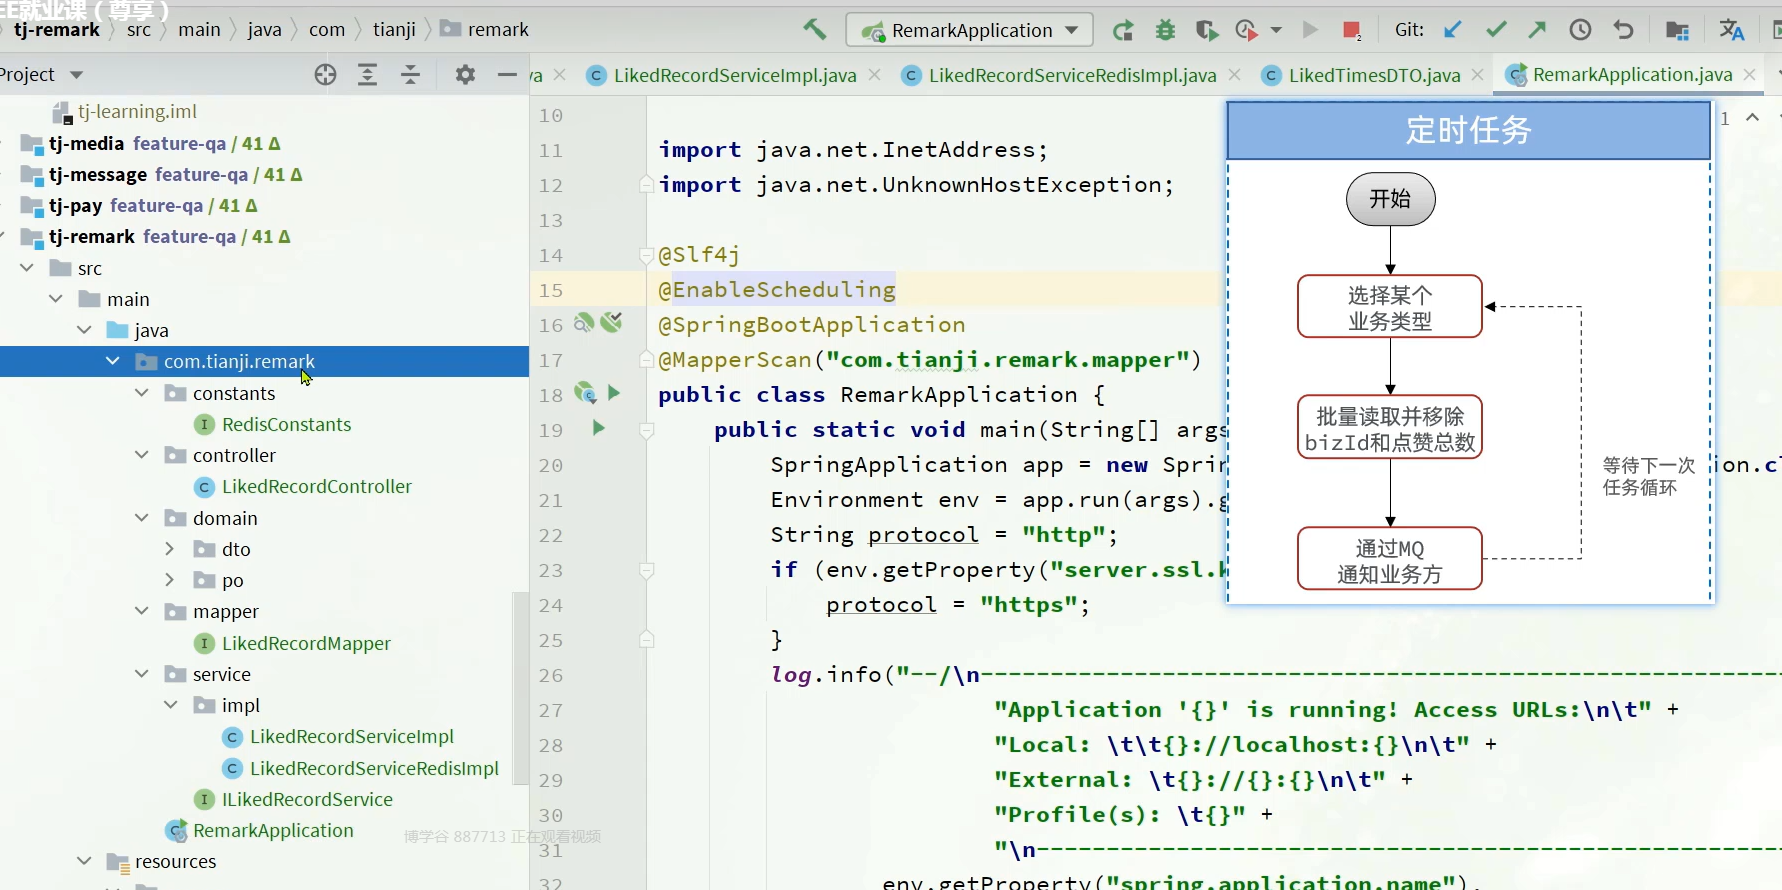Select RedisConstants file in tree

(286, 425)
